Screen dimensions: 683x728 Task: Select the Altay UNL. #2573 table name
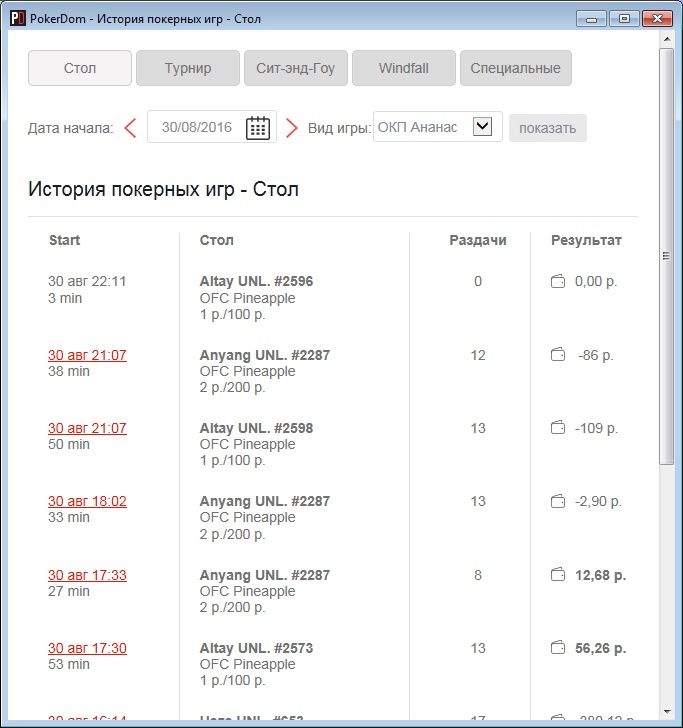tap(256, 648)
